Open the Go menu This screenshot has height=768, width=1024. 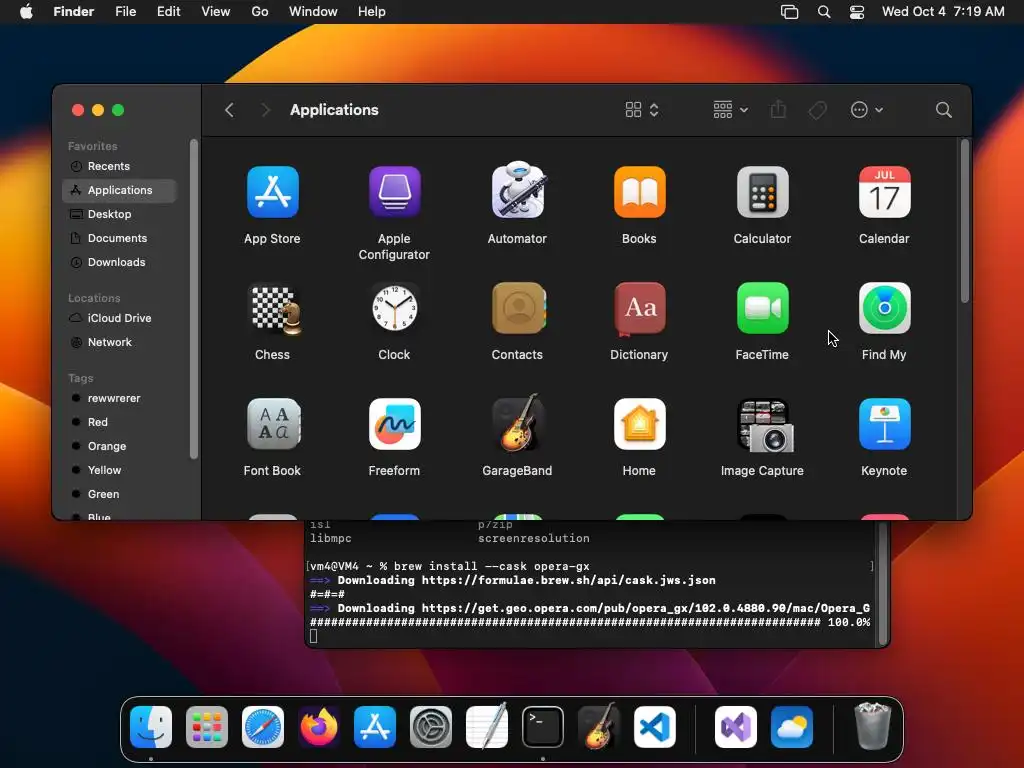tap(260, 12)
